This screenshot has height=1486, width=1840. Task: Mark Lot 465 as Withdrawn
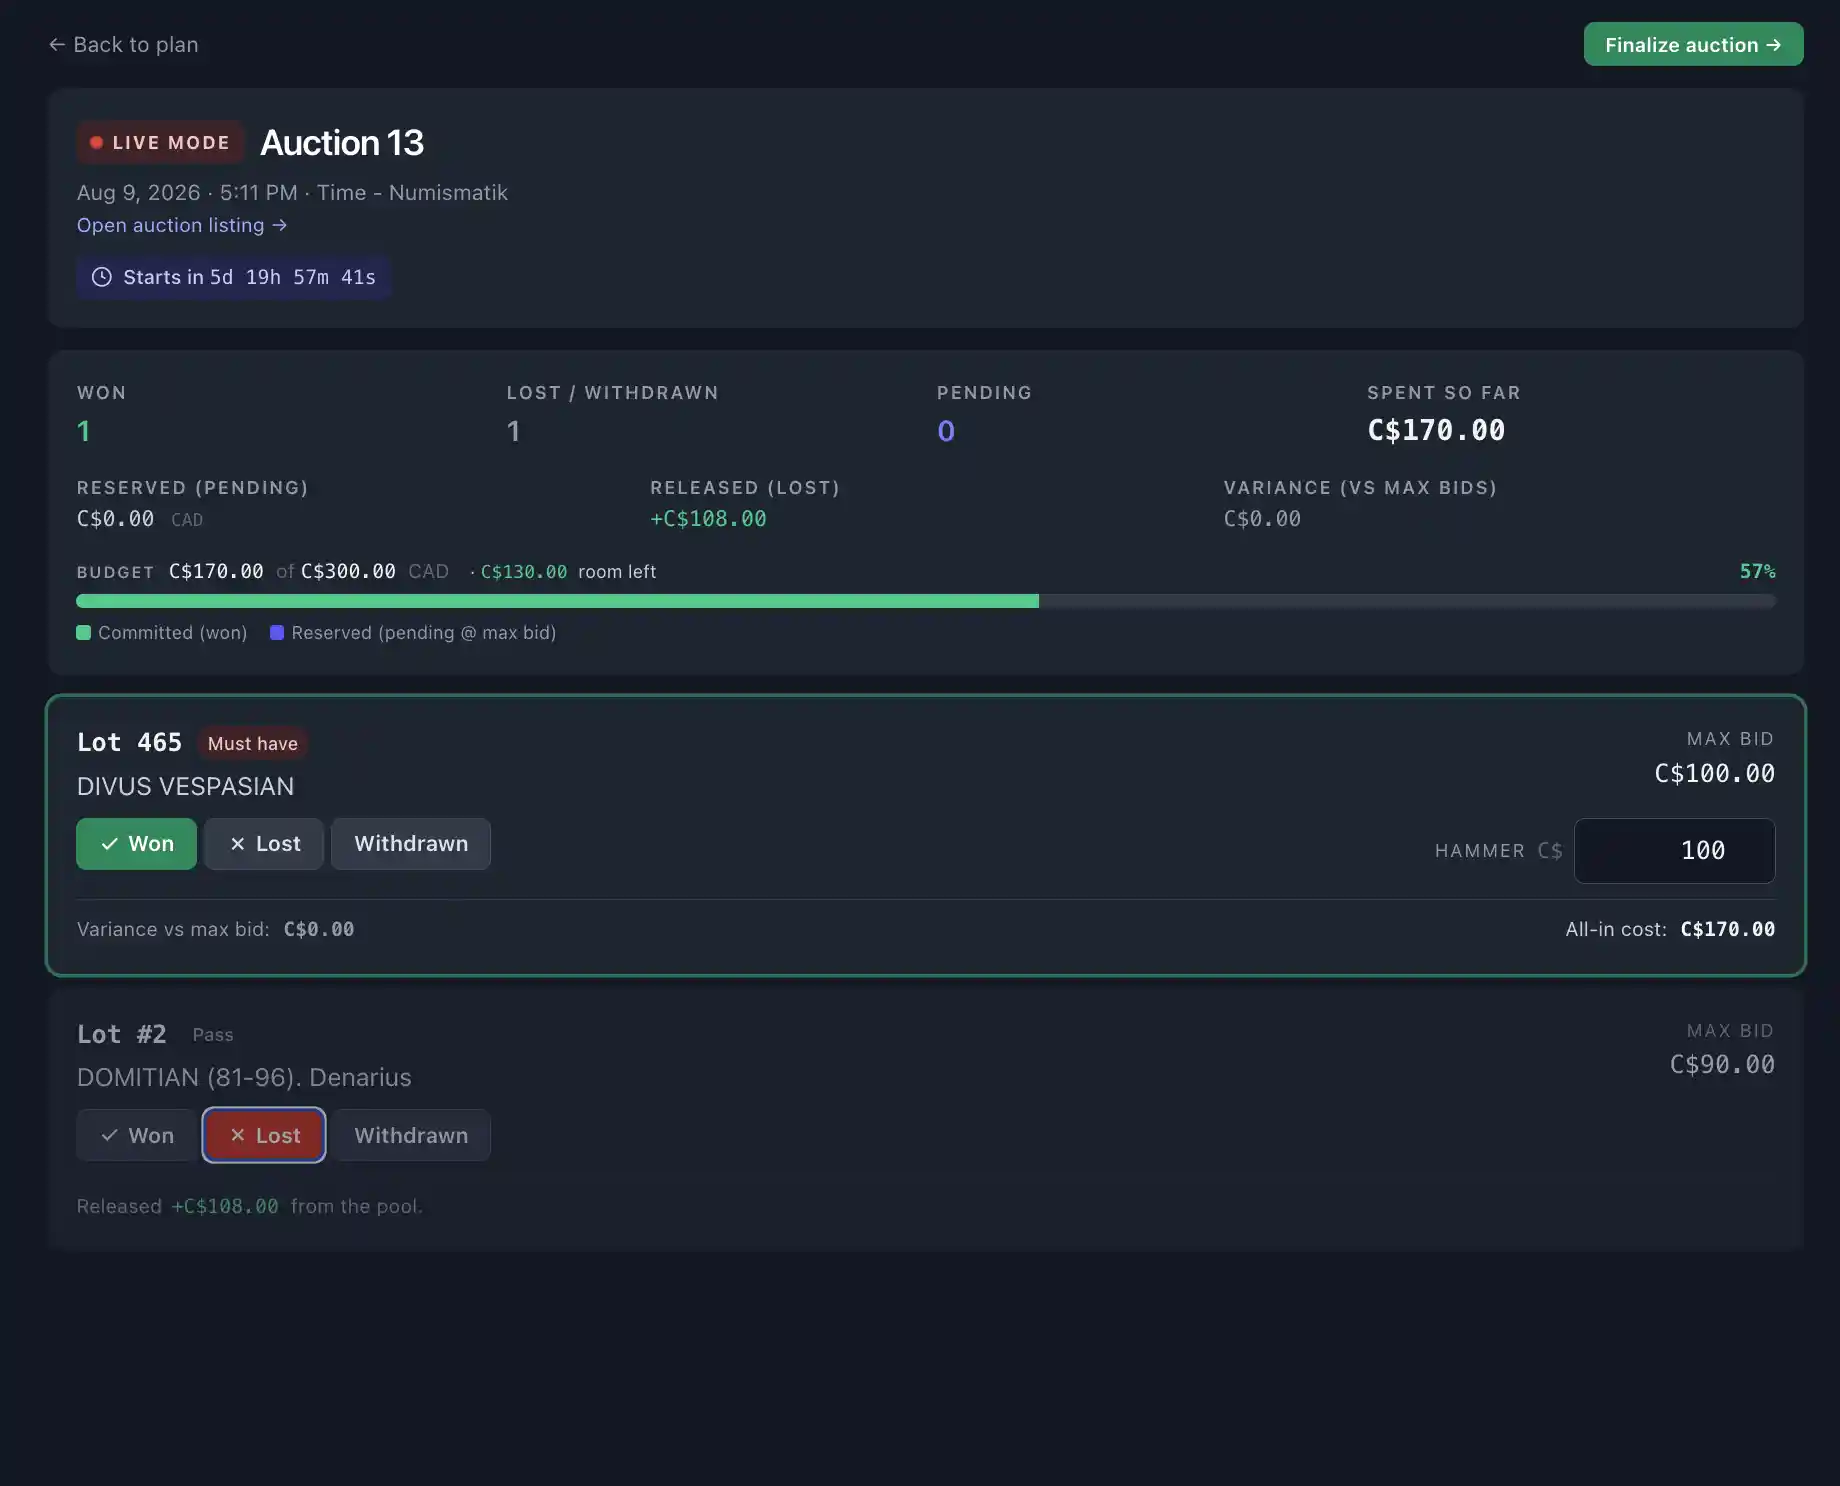[x=411, y=844]
